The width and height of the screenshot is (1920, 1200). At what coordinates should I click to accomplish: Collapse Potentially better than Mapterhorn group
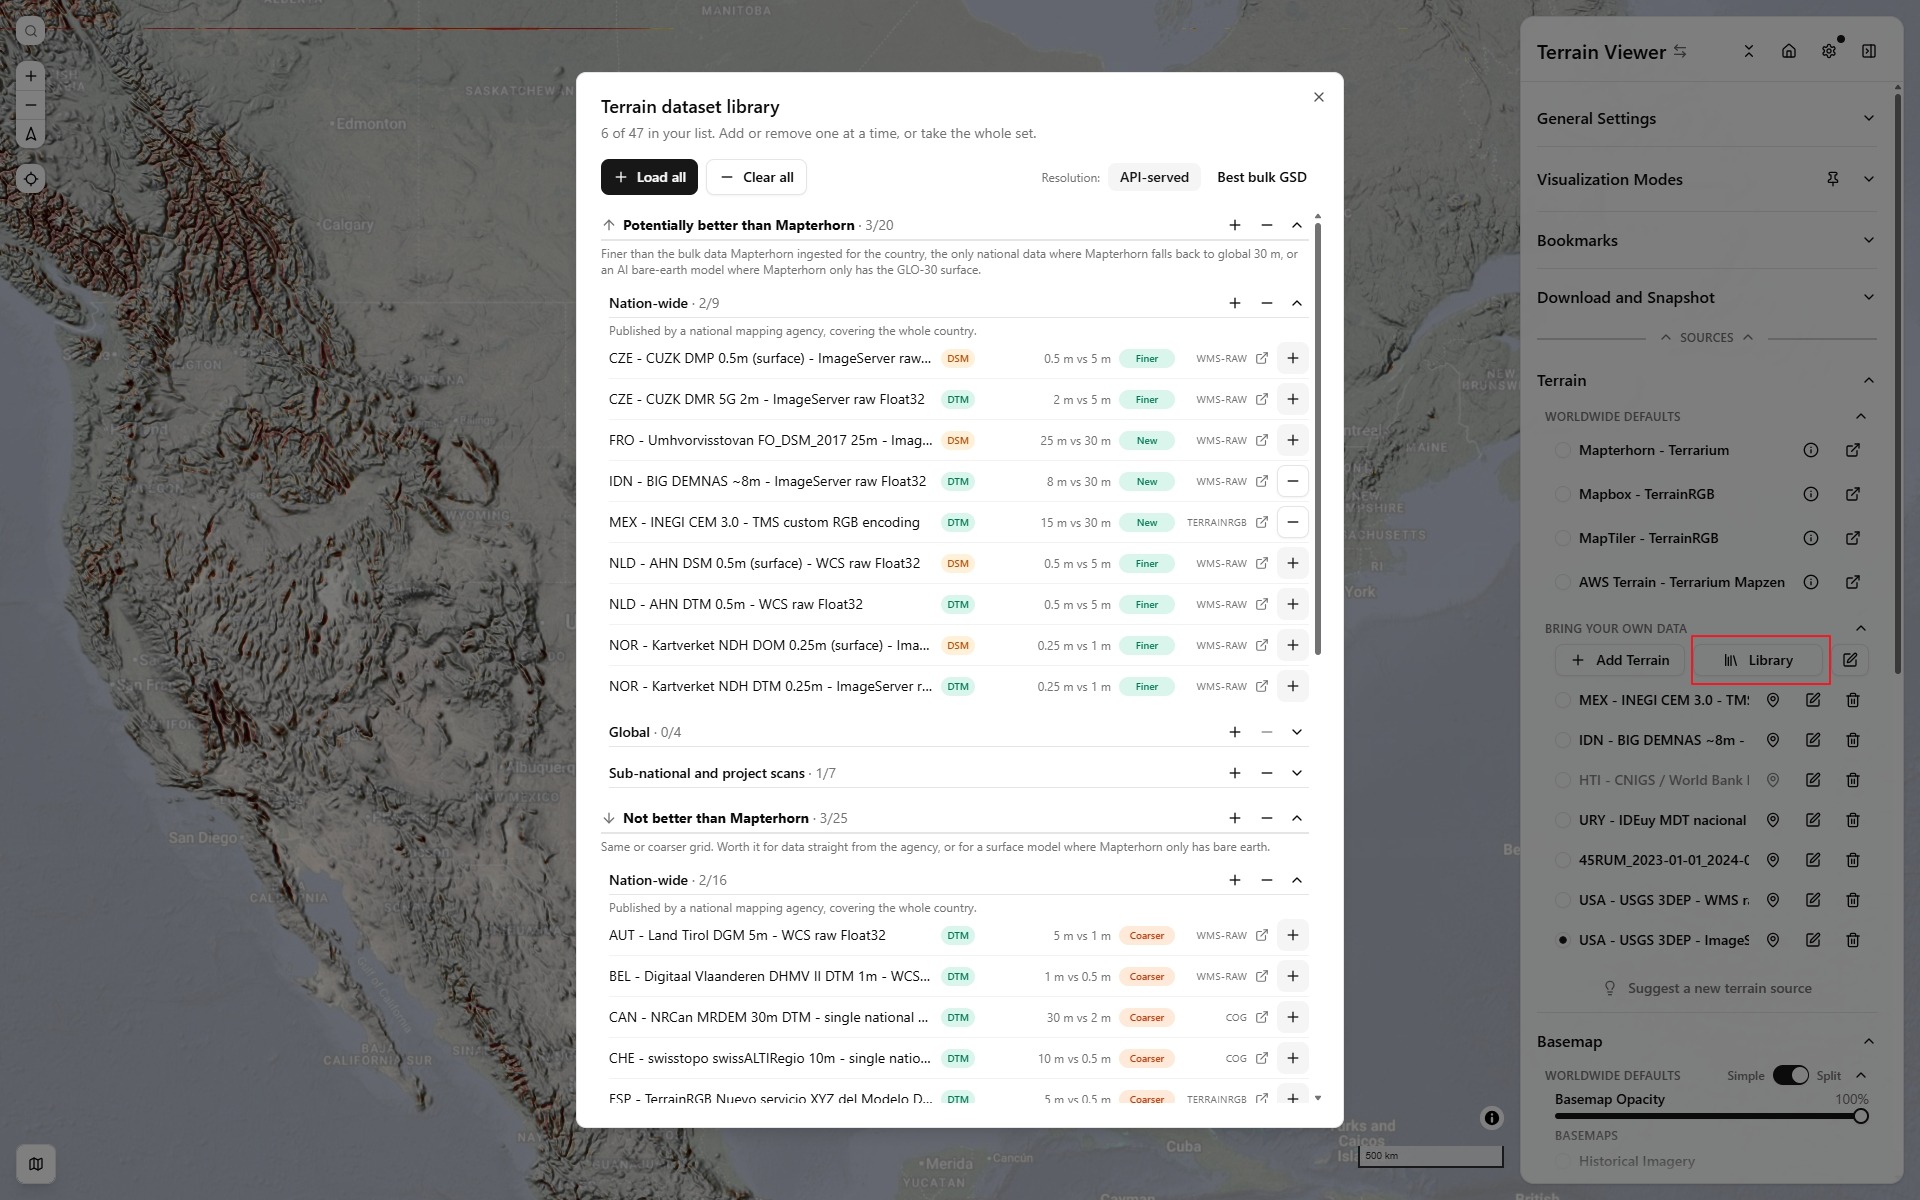pos(1297,225)
